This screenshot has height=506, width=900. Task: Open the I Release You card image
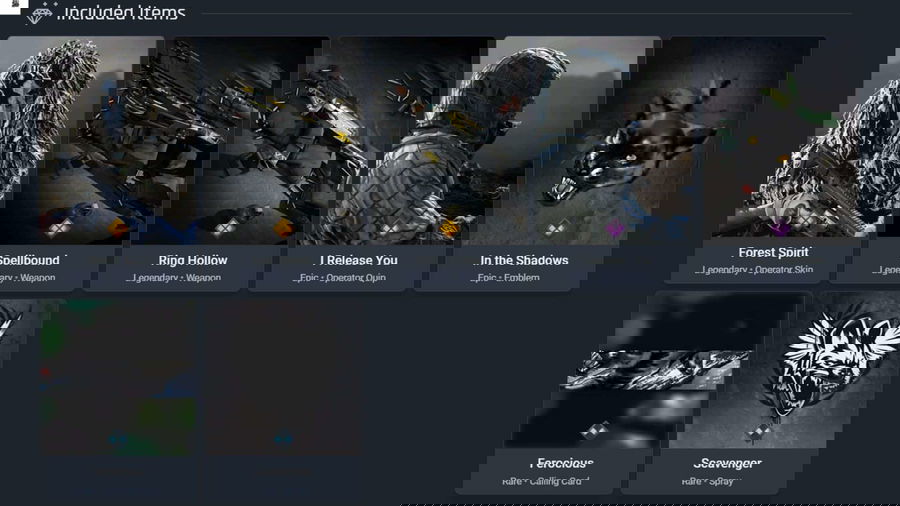point(358,140)
